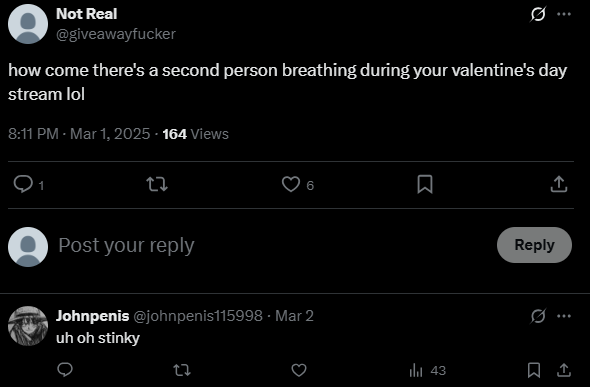Open the @giveawayfucker handle link
This screenshot has height=387, width=590.
tap(116, 34)
